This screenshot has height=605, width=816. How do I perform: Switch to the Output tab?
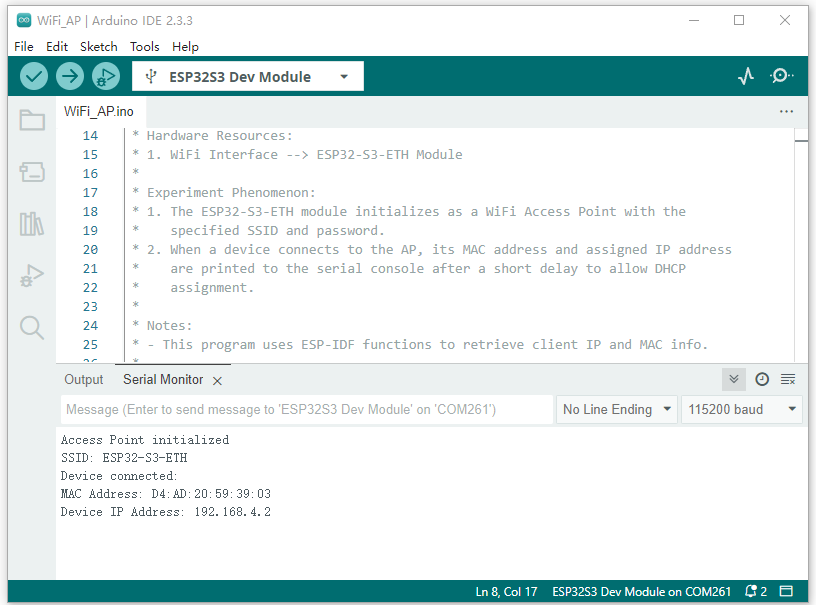pos(84,379)
